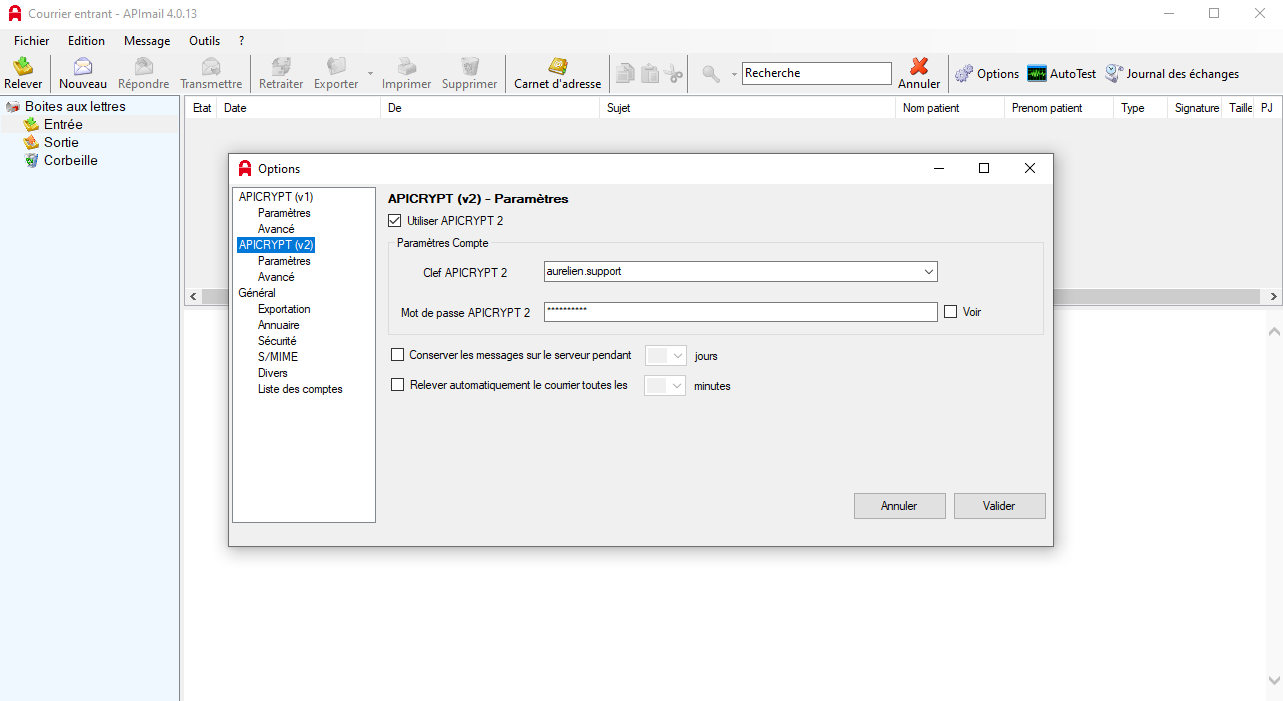The height and width of the screenshot is (701, 1283).
Task: Open the Exportation options page
Action: (x=284, y=309)
